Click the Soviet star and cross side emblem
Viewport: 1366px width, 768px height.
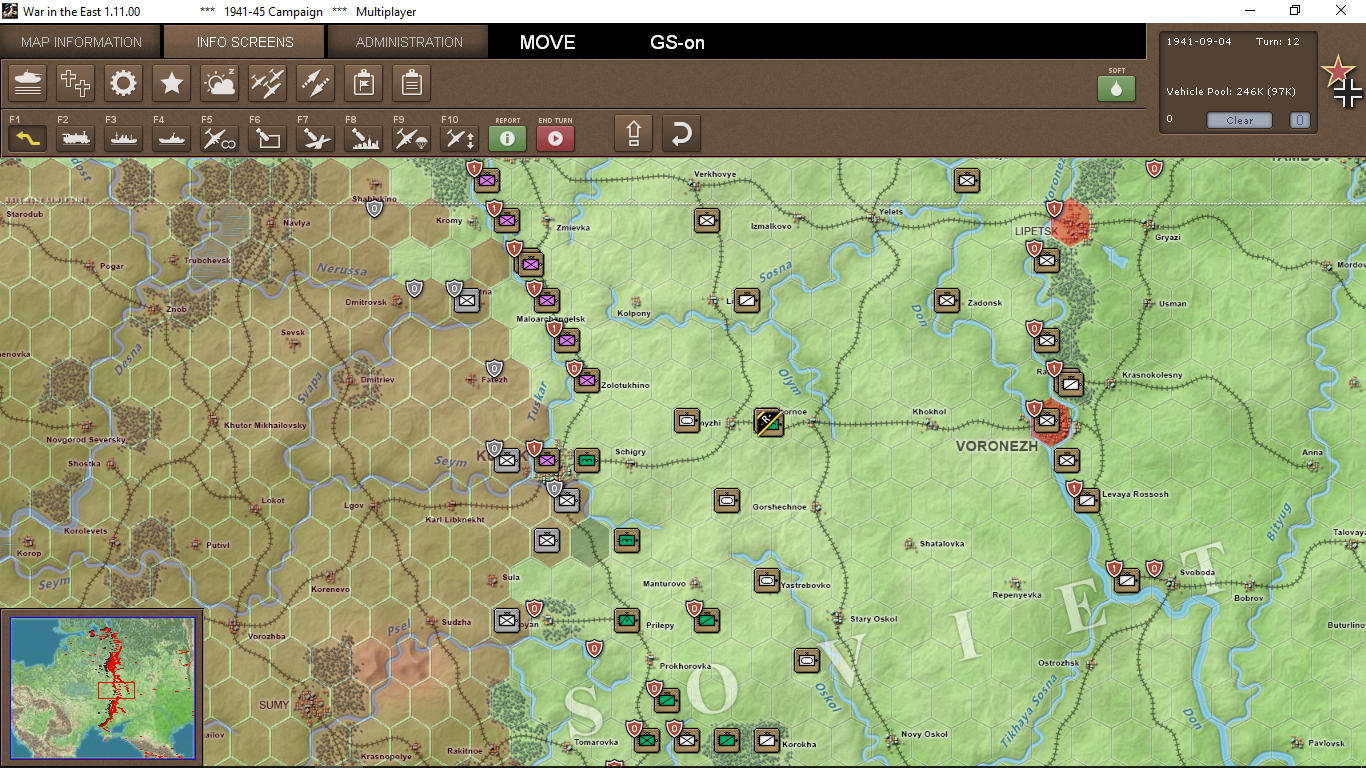tap(1341, 82)
